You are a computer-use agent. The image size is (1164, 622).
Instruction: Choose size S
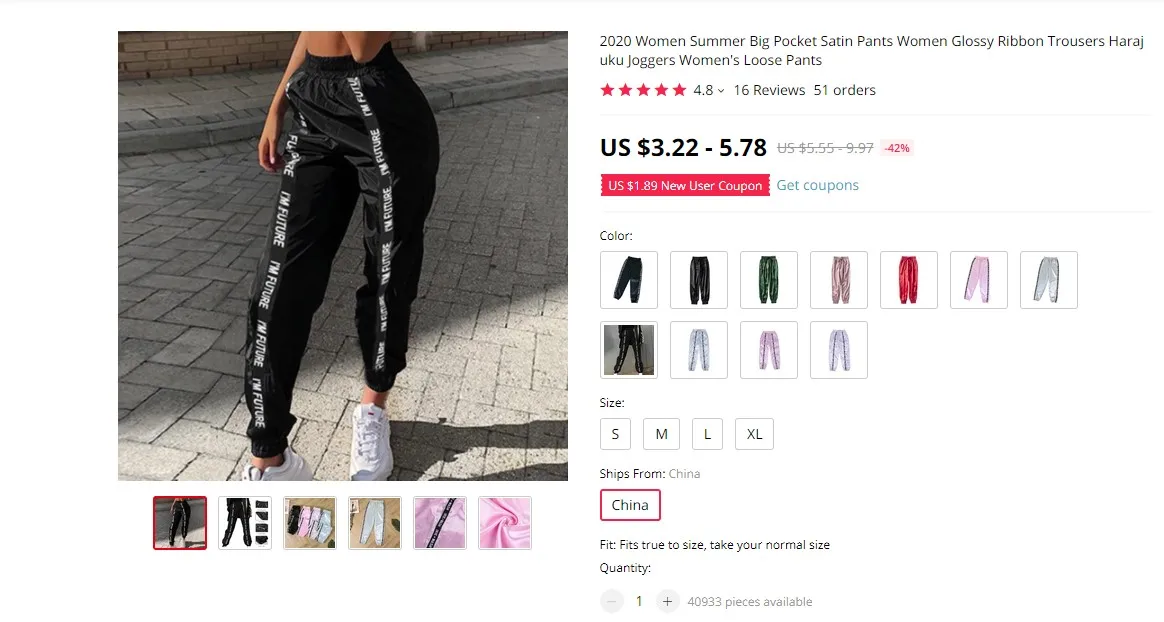615,434
